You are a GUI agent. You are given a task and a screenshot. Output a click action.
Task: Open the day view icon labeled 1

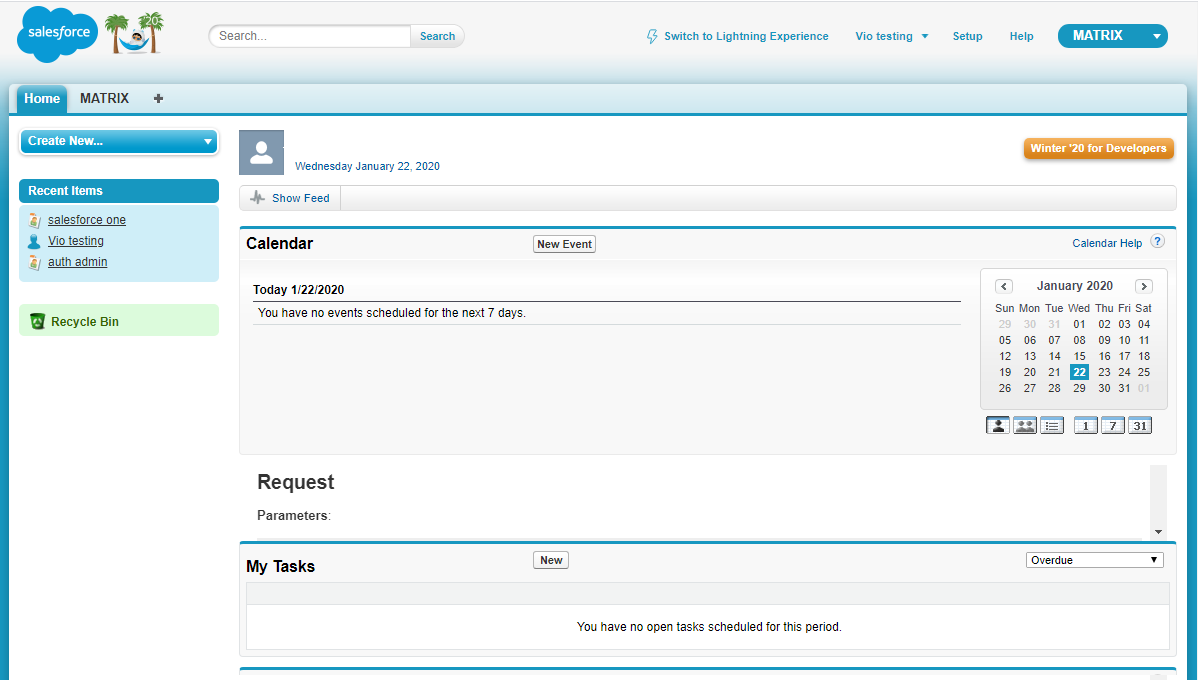tap(1086, 426)
